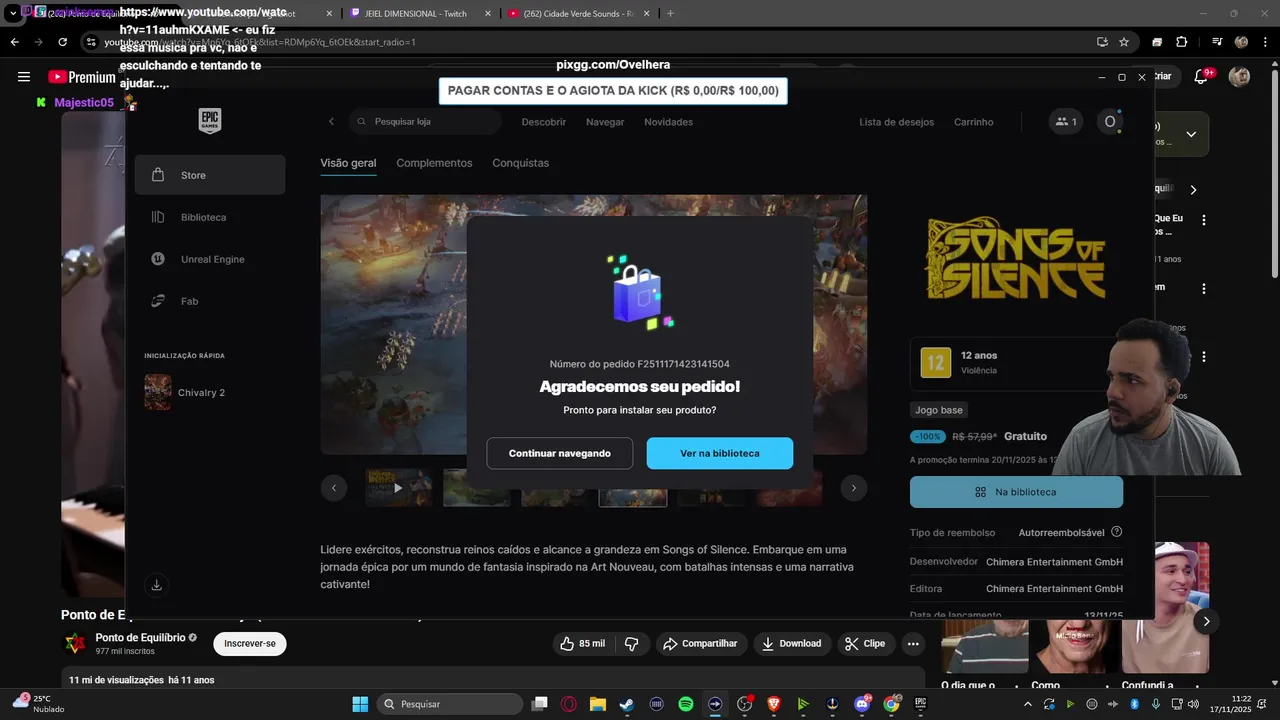
Task: Open the downloads icon in Epic sidebar
Action: pos(156,585)
